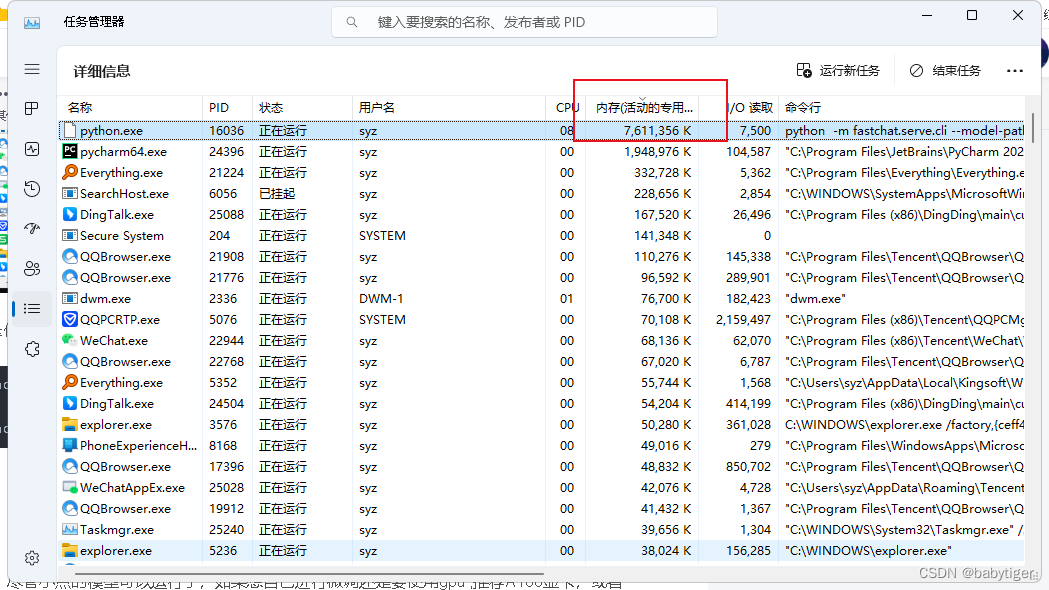Select QQBrowser.exe row with PID 17396
Image resolution: width=1049 pixels, height=590 pixels.
click(542, 467)
